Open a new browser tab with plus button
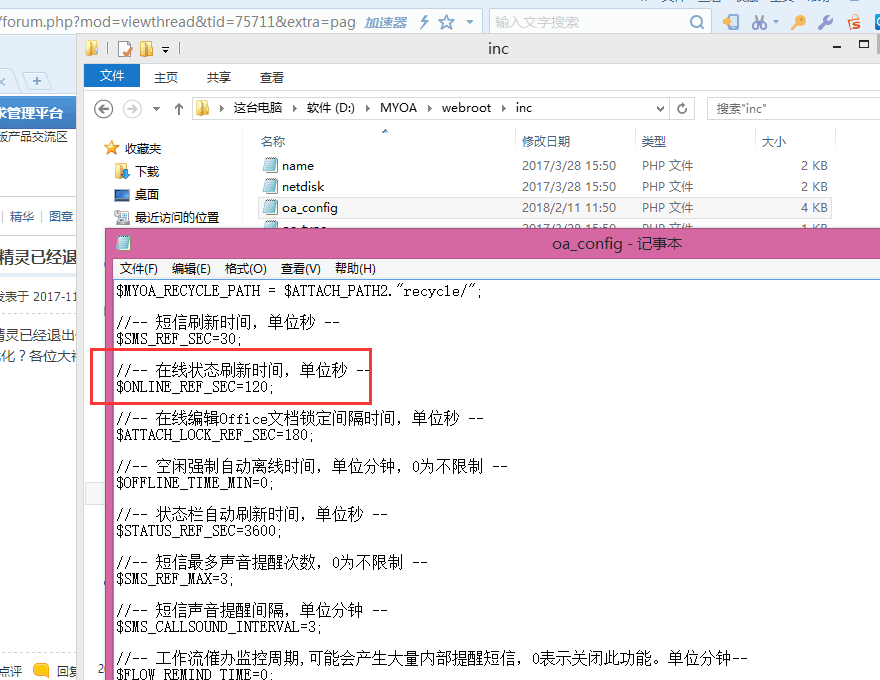The width and height of the screenshot is (880, 680). tap(37, 81)
